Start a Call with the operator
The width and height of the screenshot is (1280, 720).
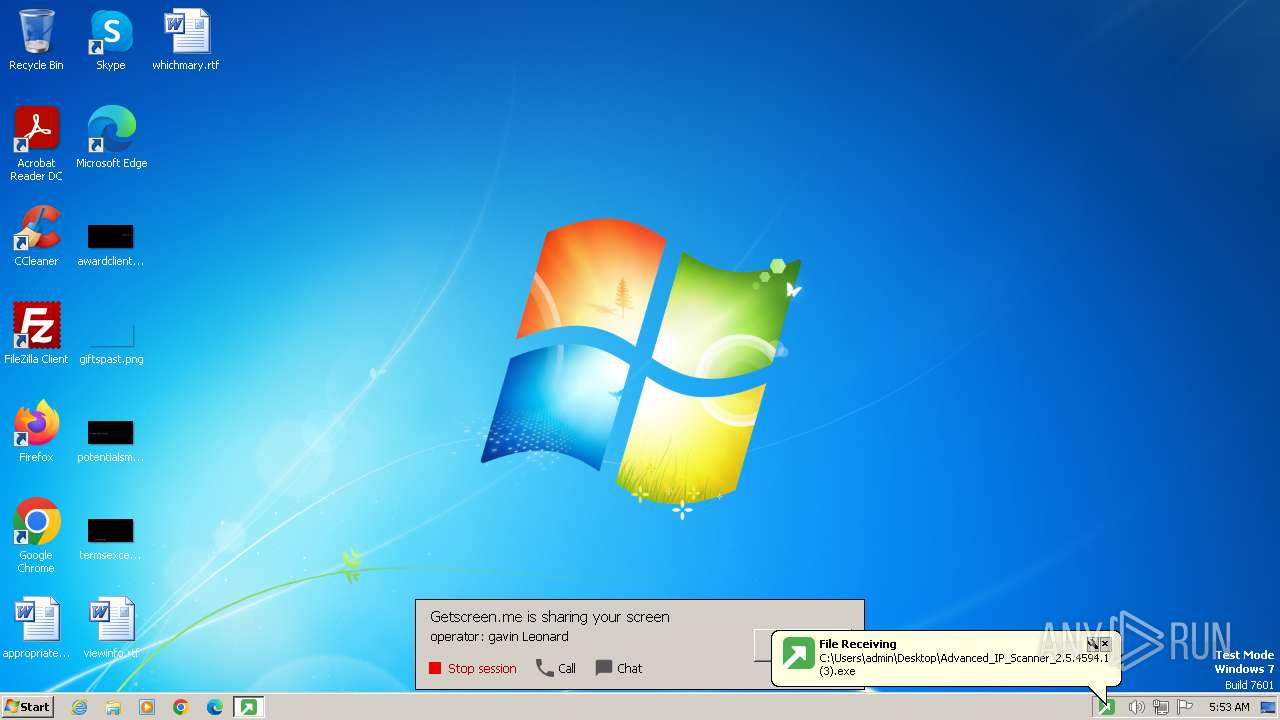(x=556, y=668)
